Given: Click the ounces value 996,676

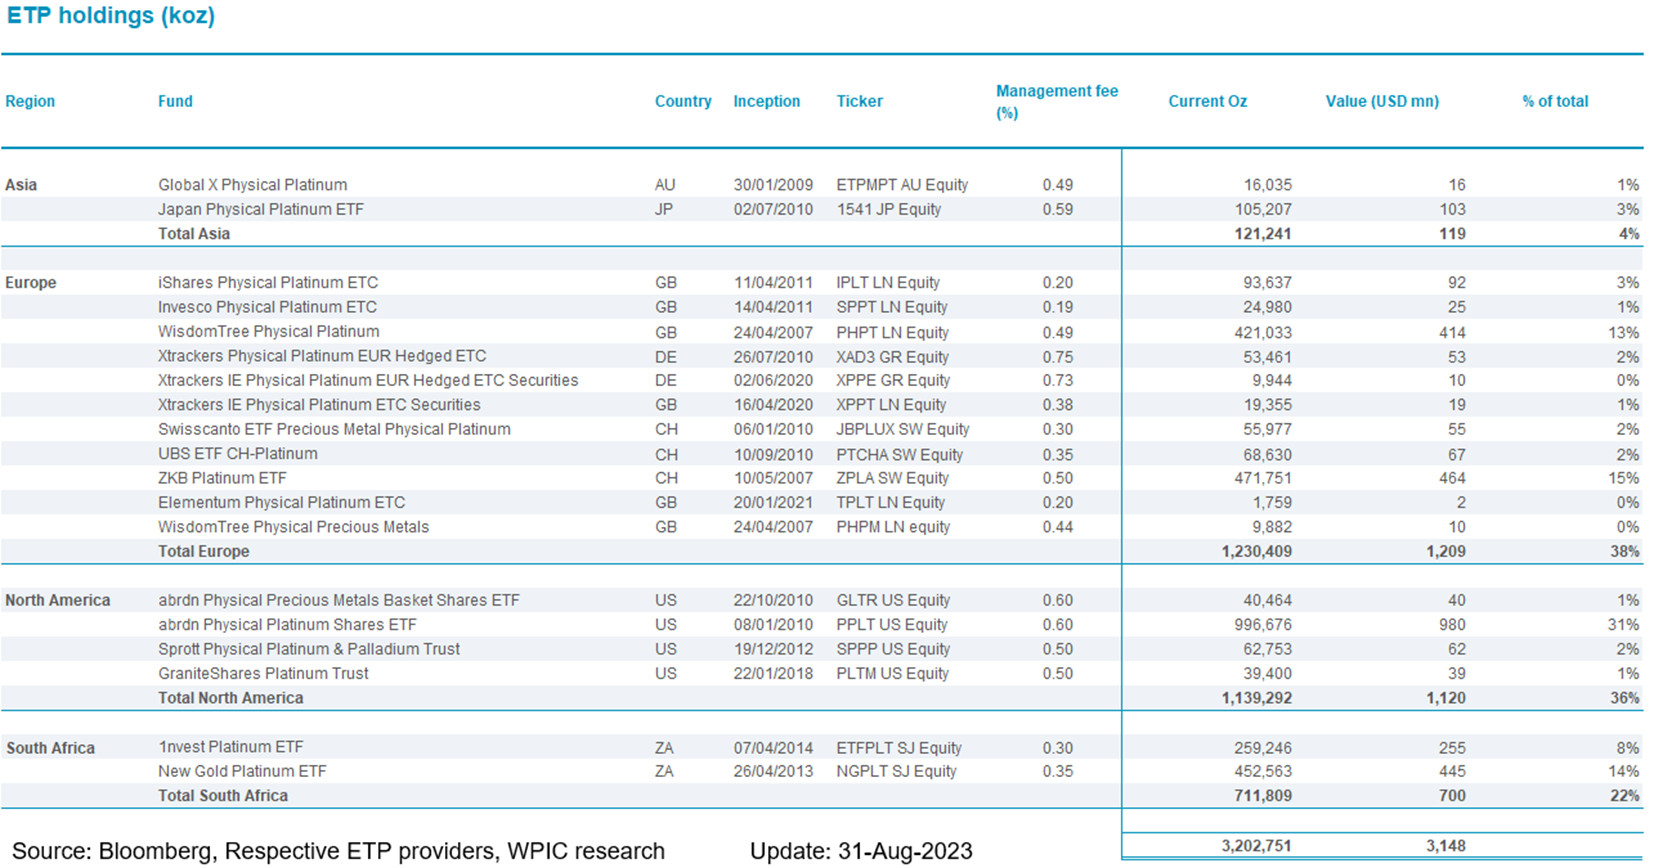Looking at the screenshot, I should pyautogui.click(x=1262, y=625).
